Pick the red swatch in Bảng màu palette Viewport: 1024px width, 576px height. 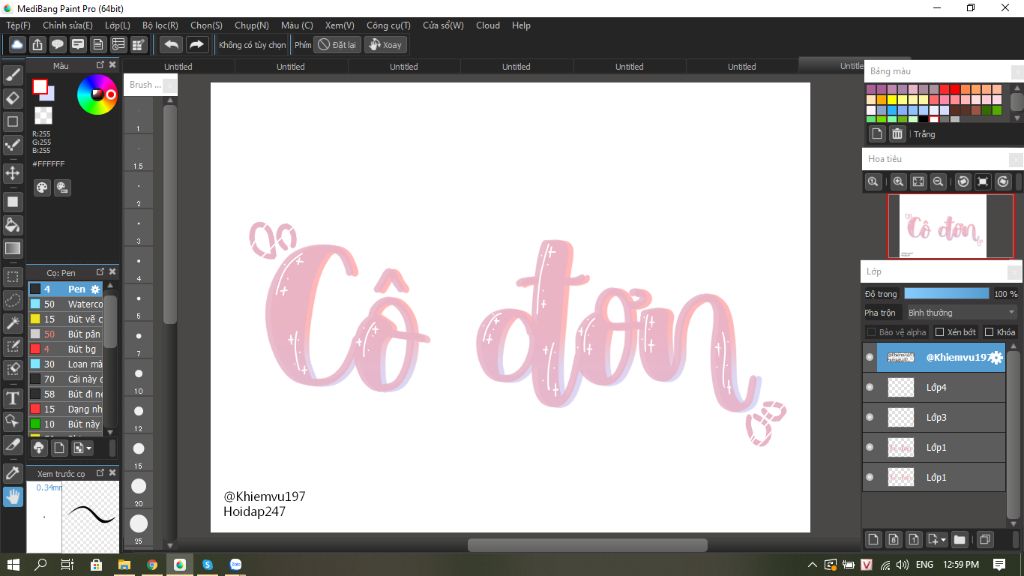[955, 89]
